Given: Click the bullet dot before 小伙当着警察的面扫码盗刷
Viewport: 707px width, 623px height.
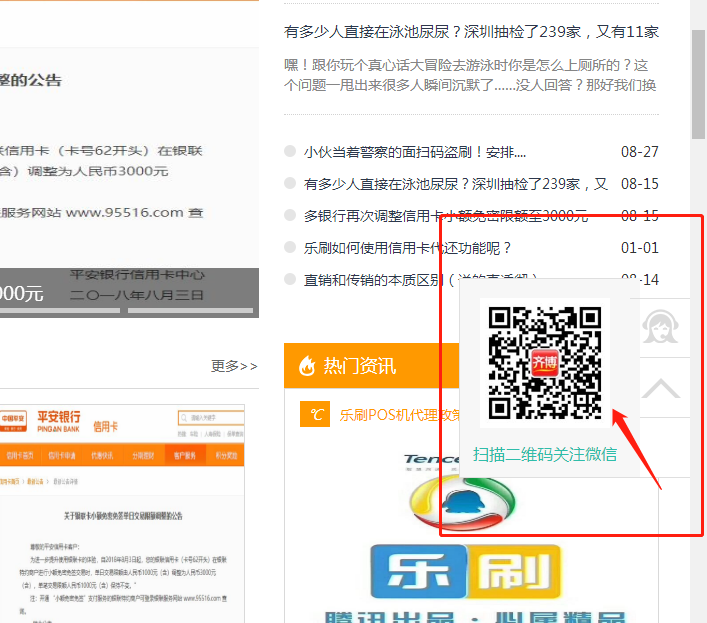Looking at the screenshot, I should [x=290, y=152].
